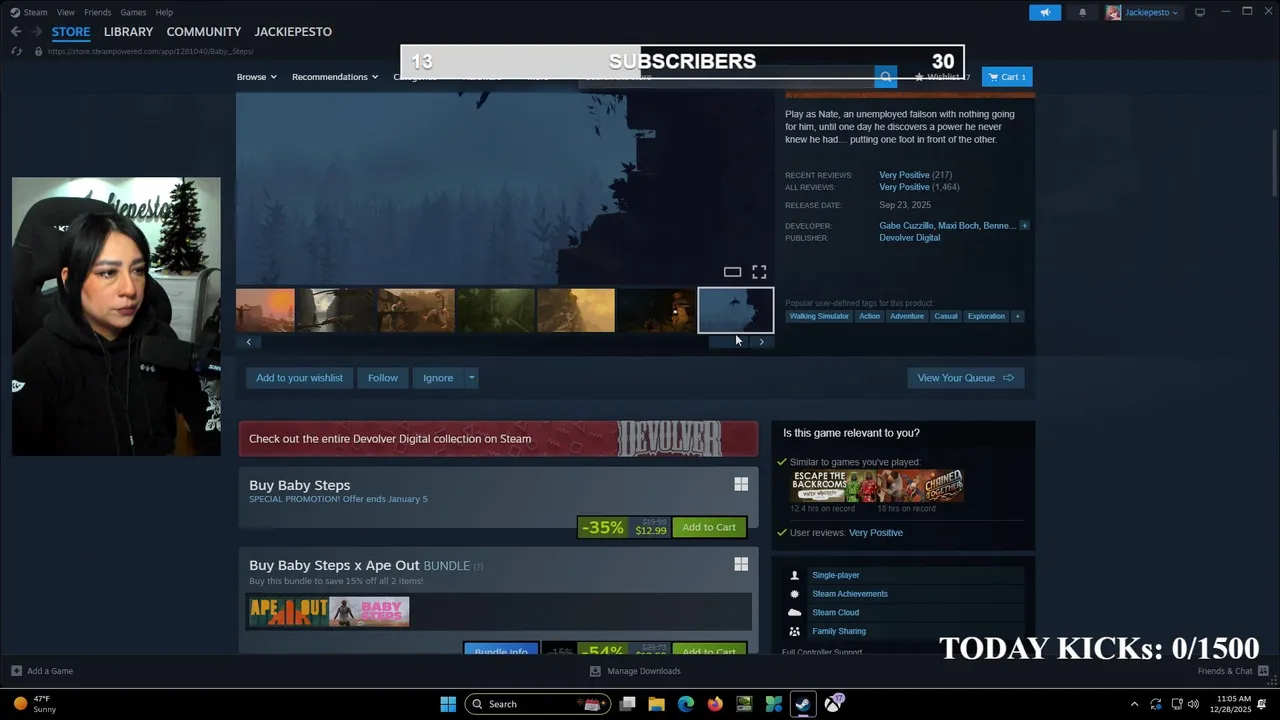Image resolution: width=1280 pixels, height=720 pixels.
Task: Open Manage Downloads
Action: [635, 671]
